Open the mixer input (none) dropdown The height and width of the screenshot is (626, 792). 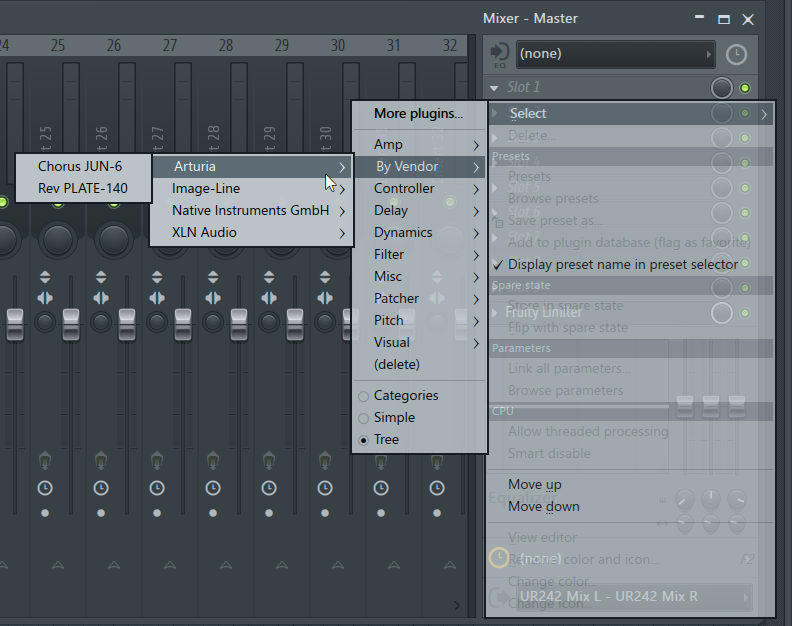pos(616,54)
